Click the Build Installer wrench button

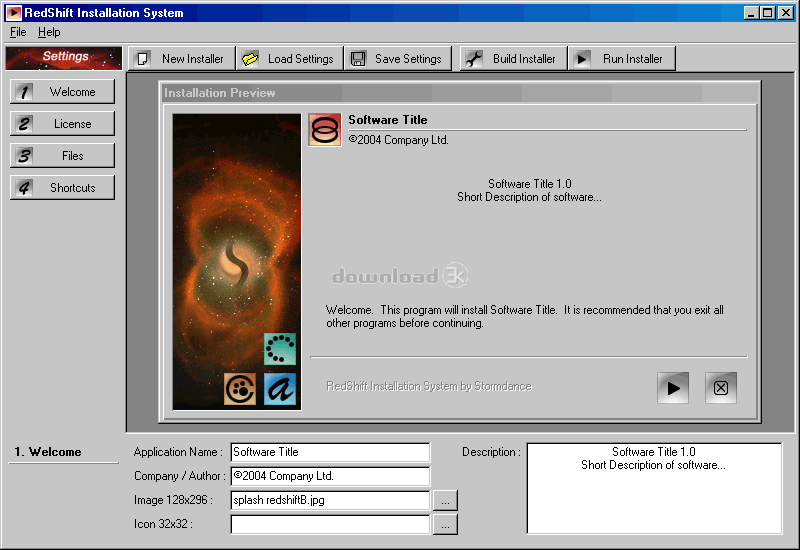pos(513,59)
